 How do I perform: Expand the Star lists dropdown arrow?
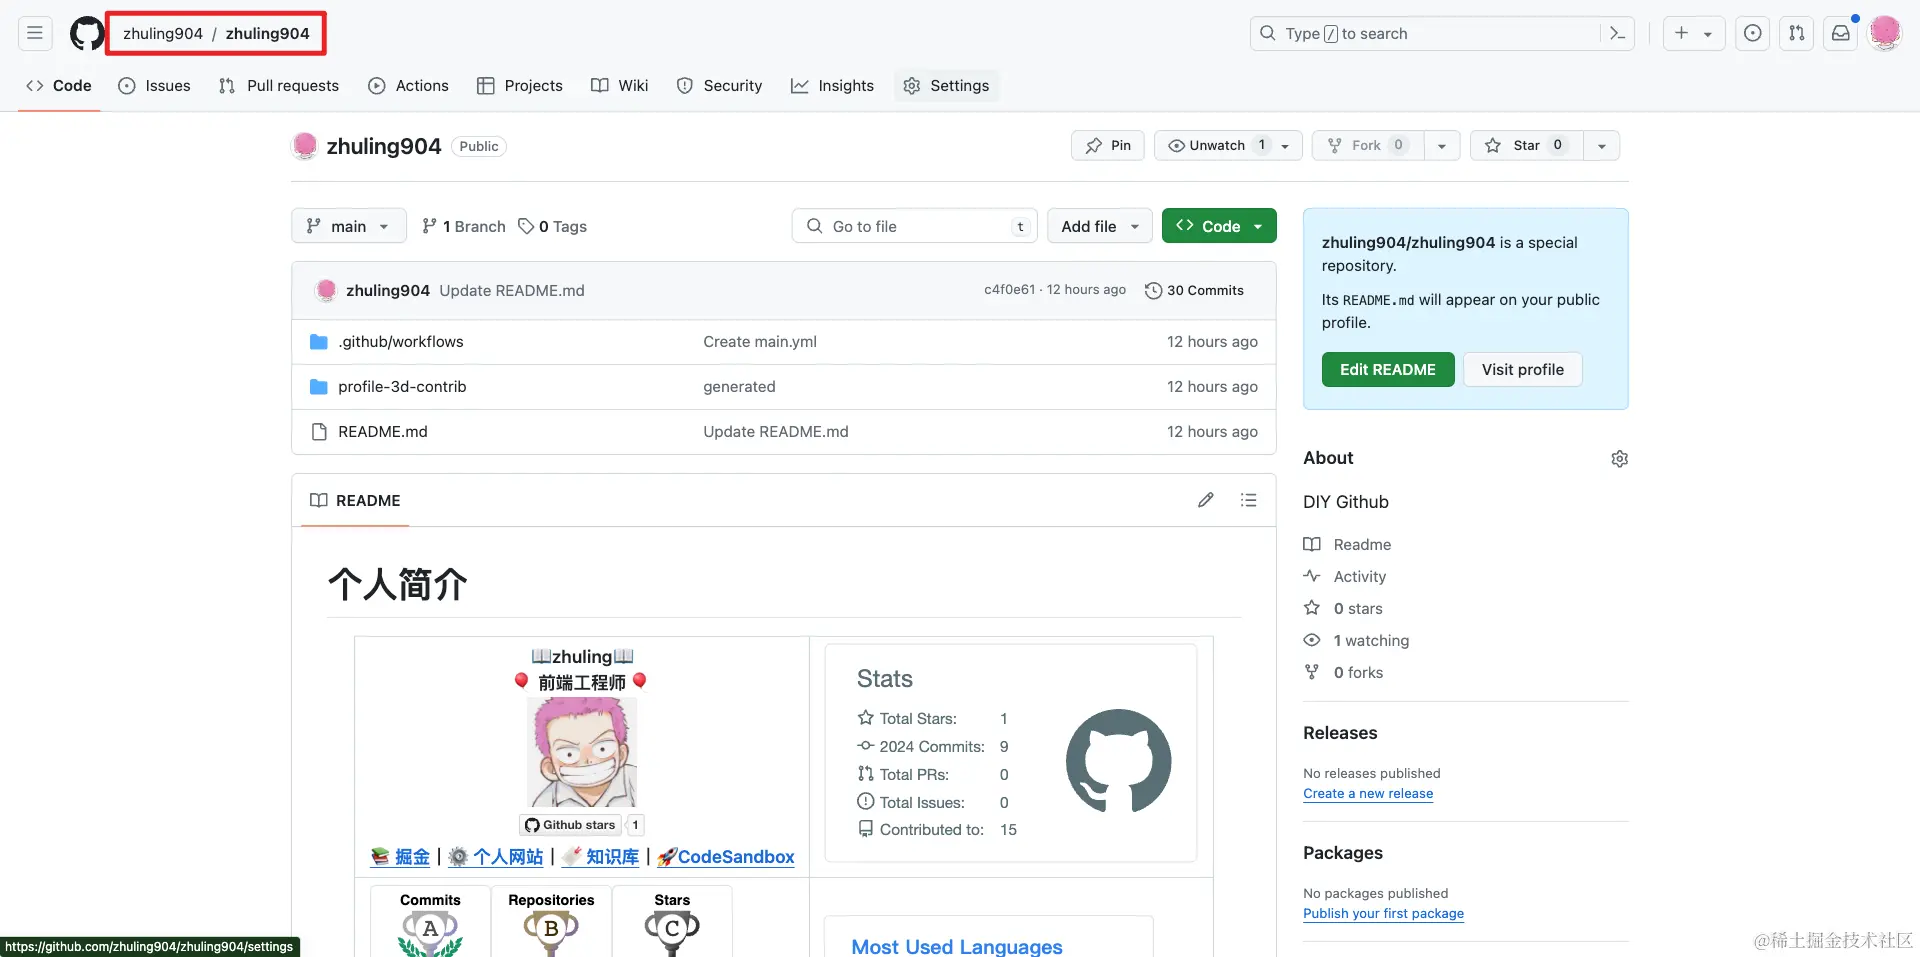(x=1602, y=146)
